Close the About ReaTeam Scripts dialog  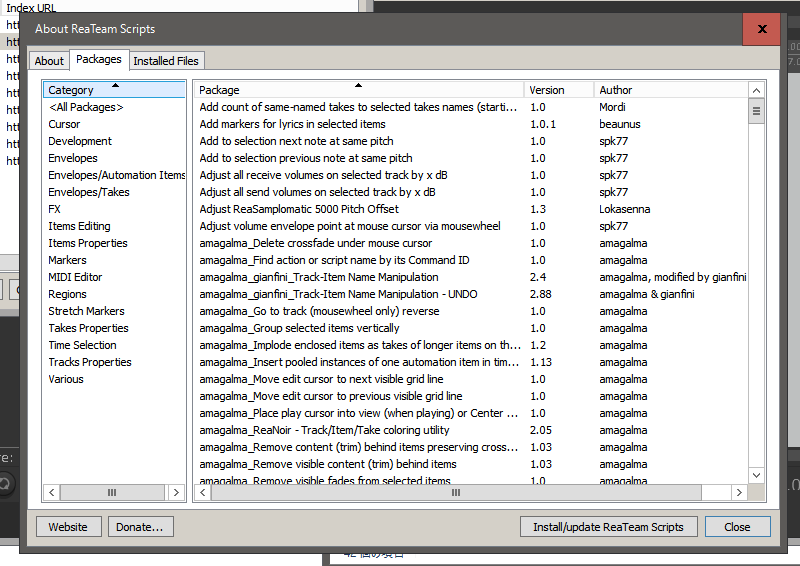pyautogui.click(x=737, y=527)
